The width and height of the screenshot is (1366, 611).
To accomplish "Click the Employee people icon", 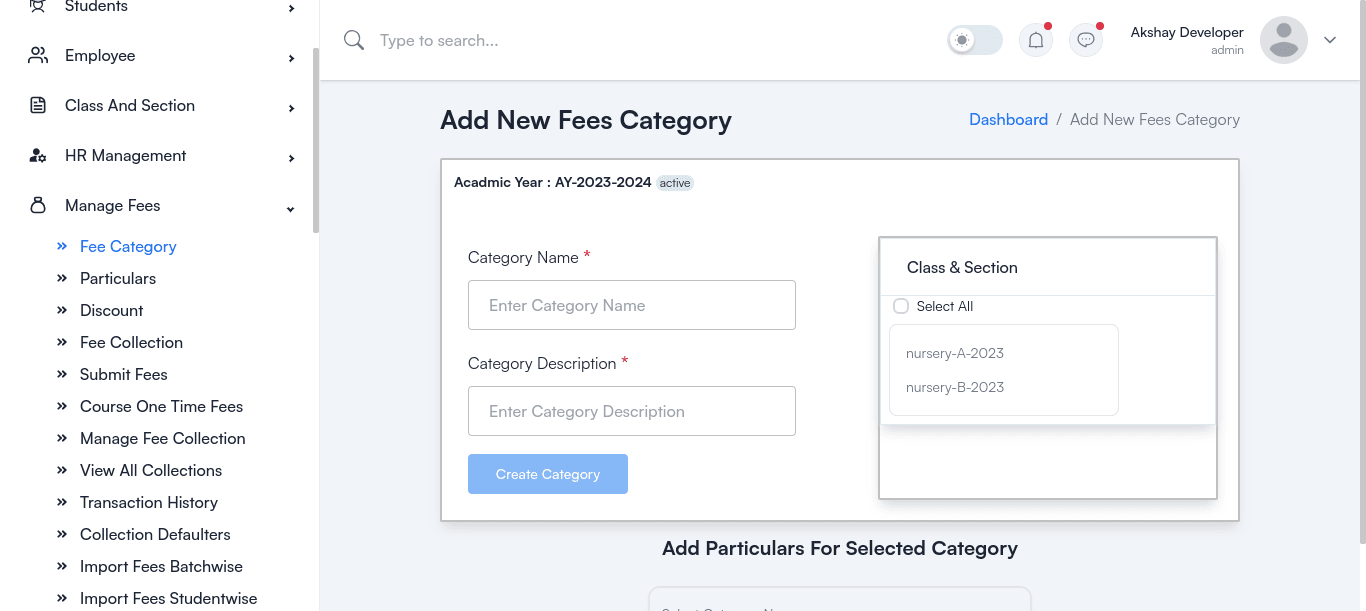I will [38, 55].
